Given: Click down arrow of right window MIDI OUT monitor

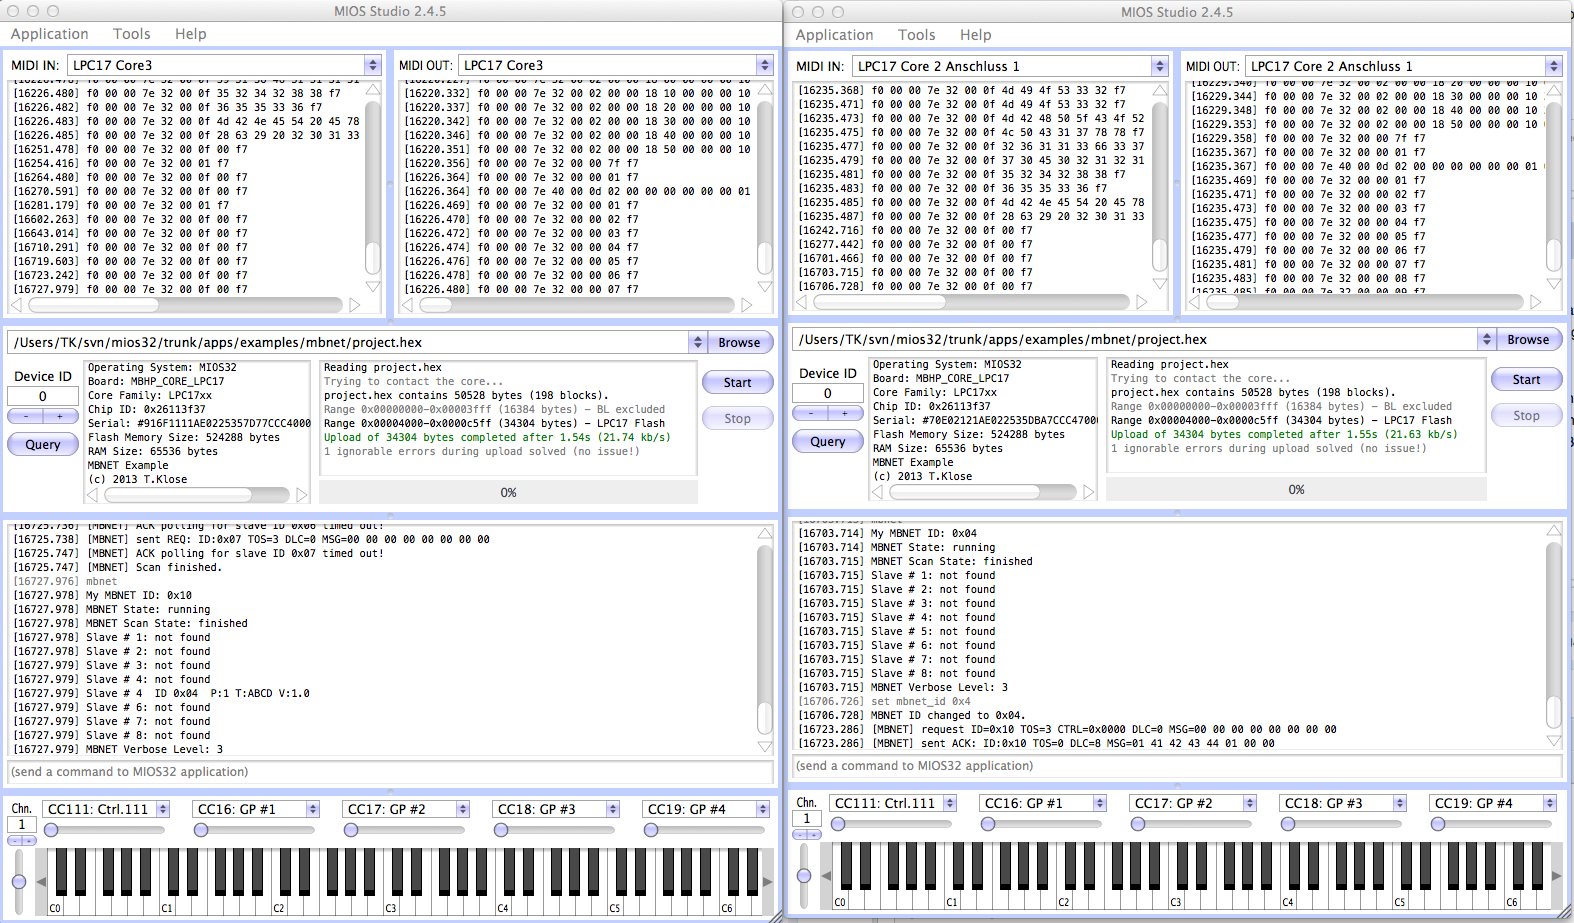Looking at the screenshot, I should 1554,284.
